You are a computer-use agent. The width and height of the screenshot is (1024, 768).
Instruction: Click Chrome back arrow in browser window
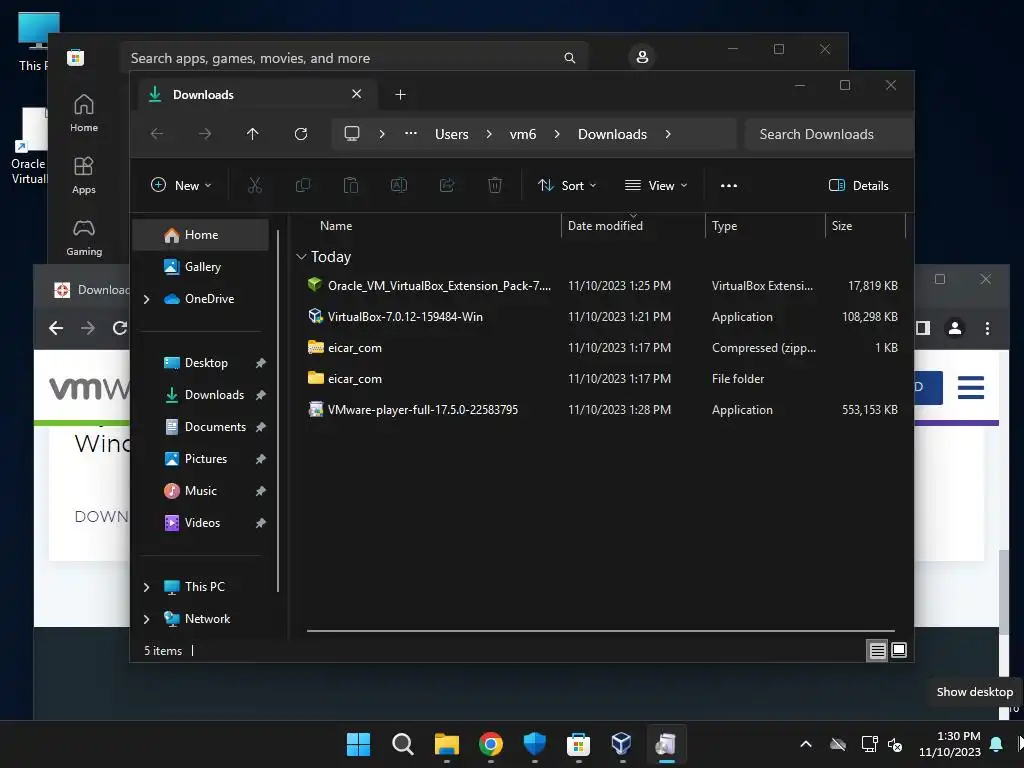[56, 328]
